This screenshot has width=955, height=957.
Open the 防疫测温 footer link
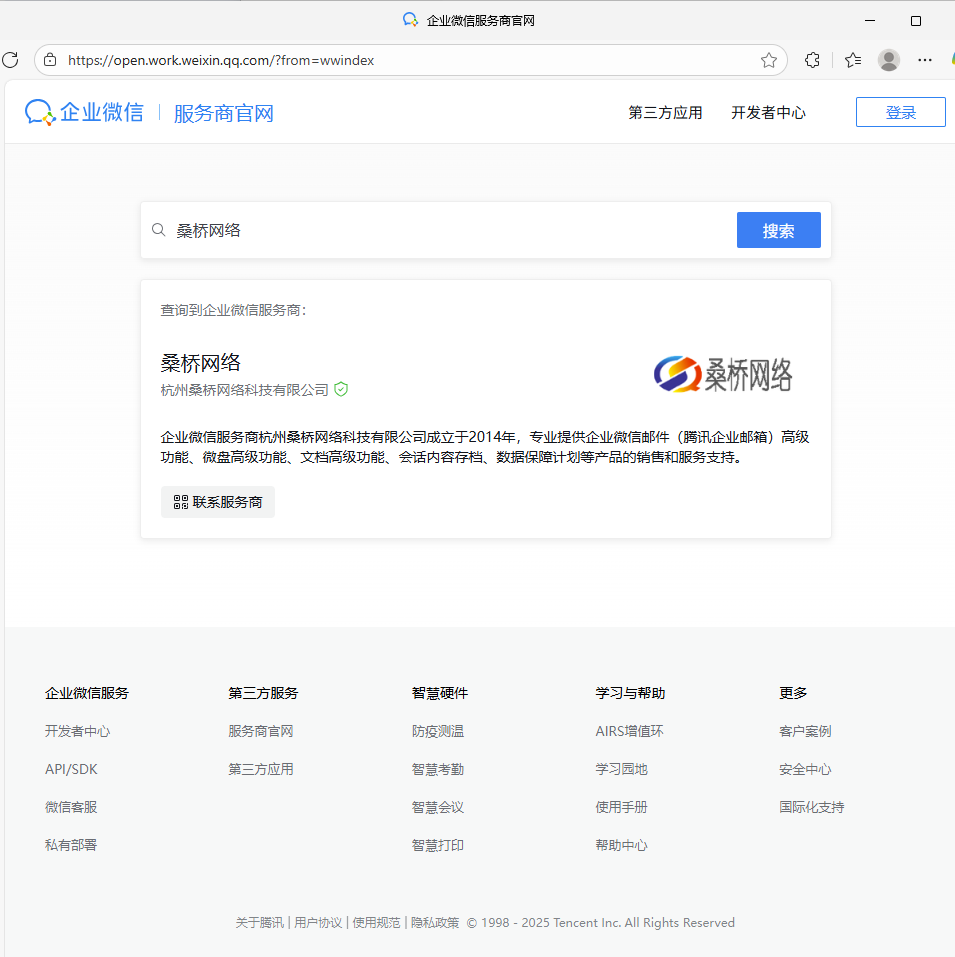coord(437,731)
